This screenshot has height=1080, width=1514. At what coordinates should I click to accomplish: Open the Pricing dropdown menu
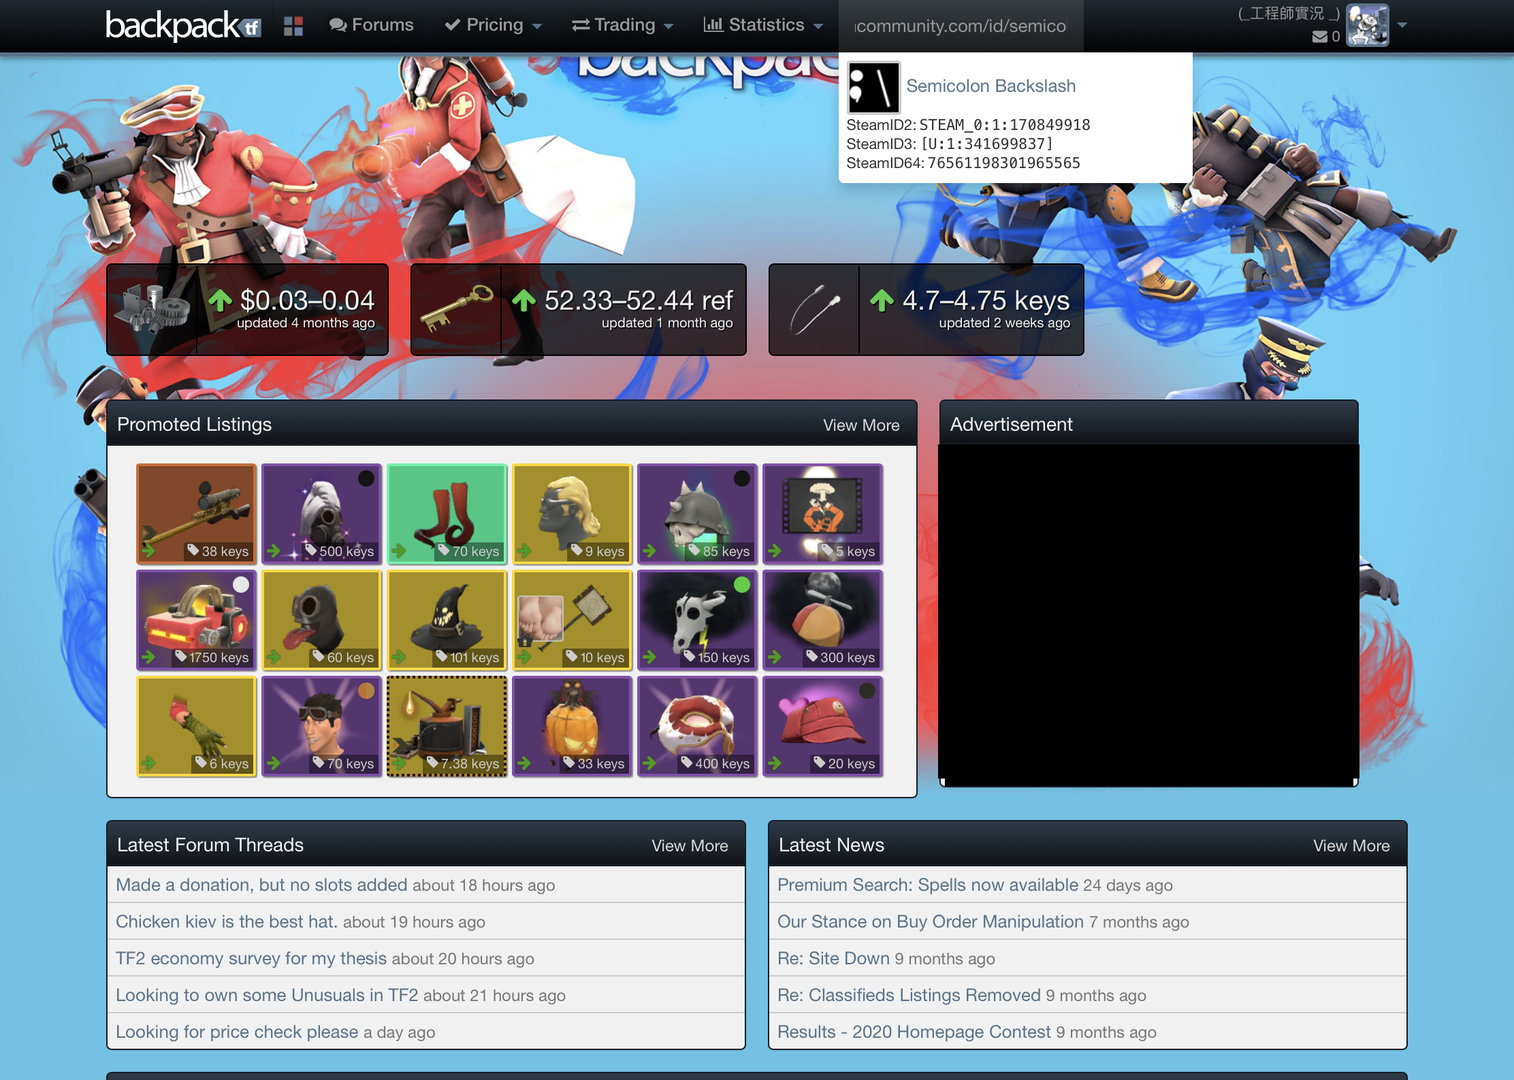click(x=493, y=25)
